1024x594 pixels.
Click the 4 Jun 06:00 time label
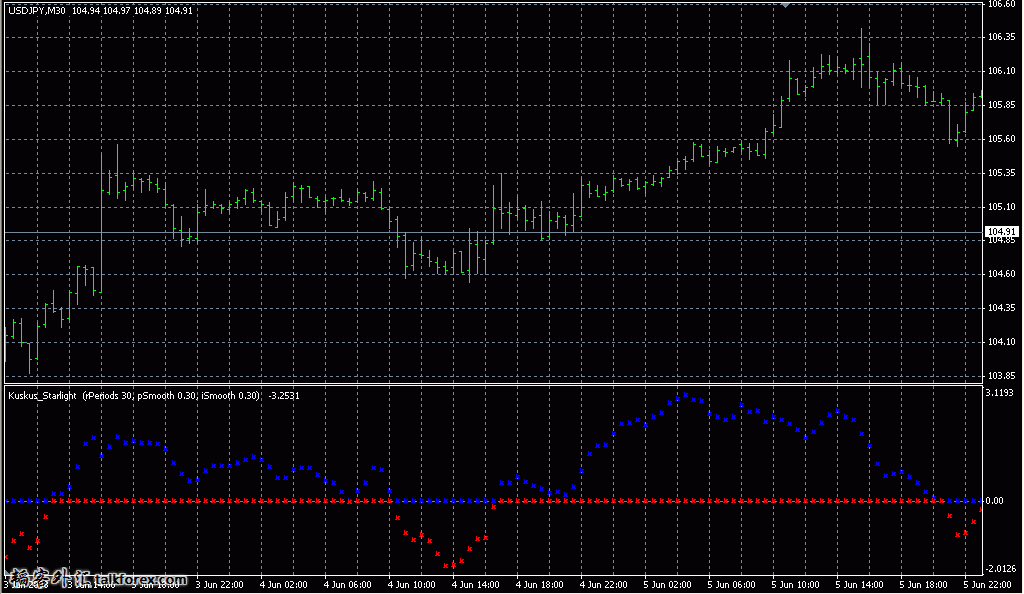(347, 585)
